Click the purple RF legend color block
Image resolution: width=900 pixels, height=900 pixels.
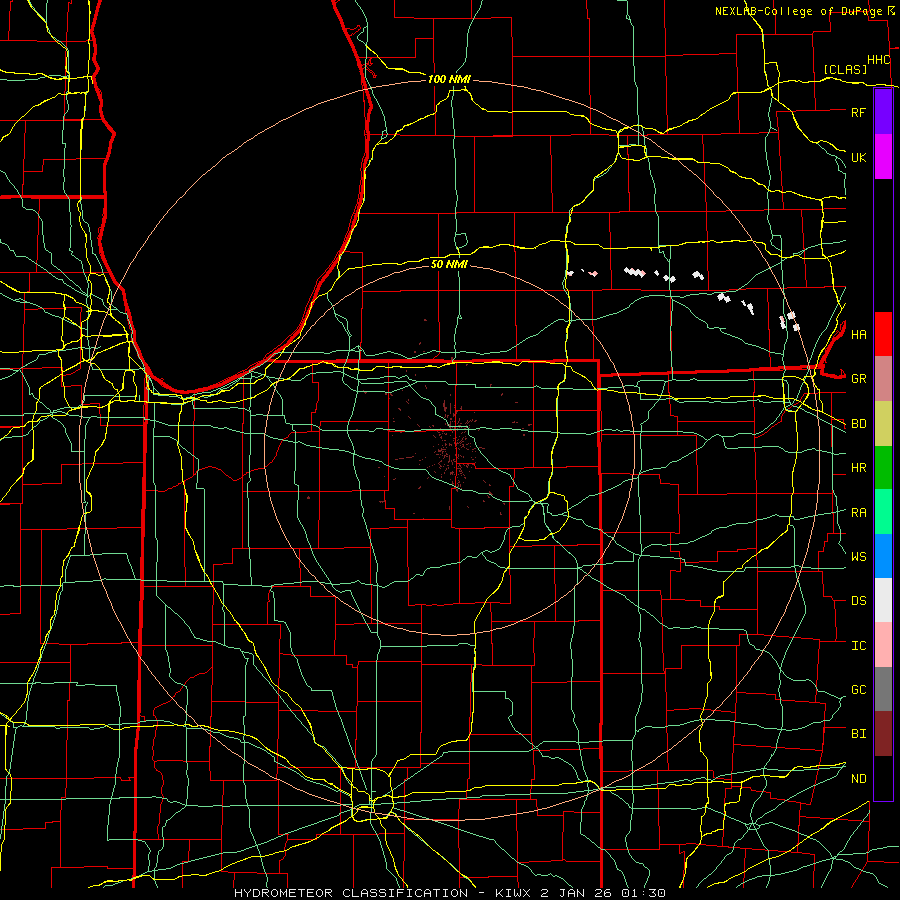click(883, 112)
